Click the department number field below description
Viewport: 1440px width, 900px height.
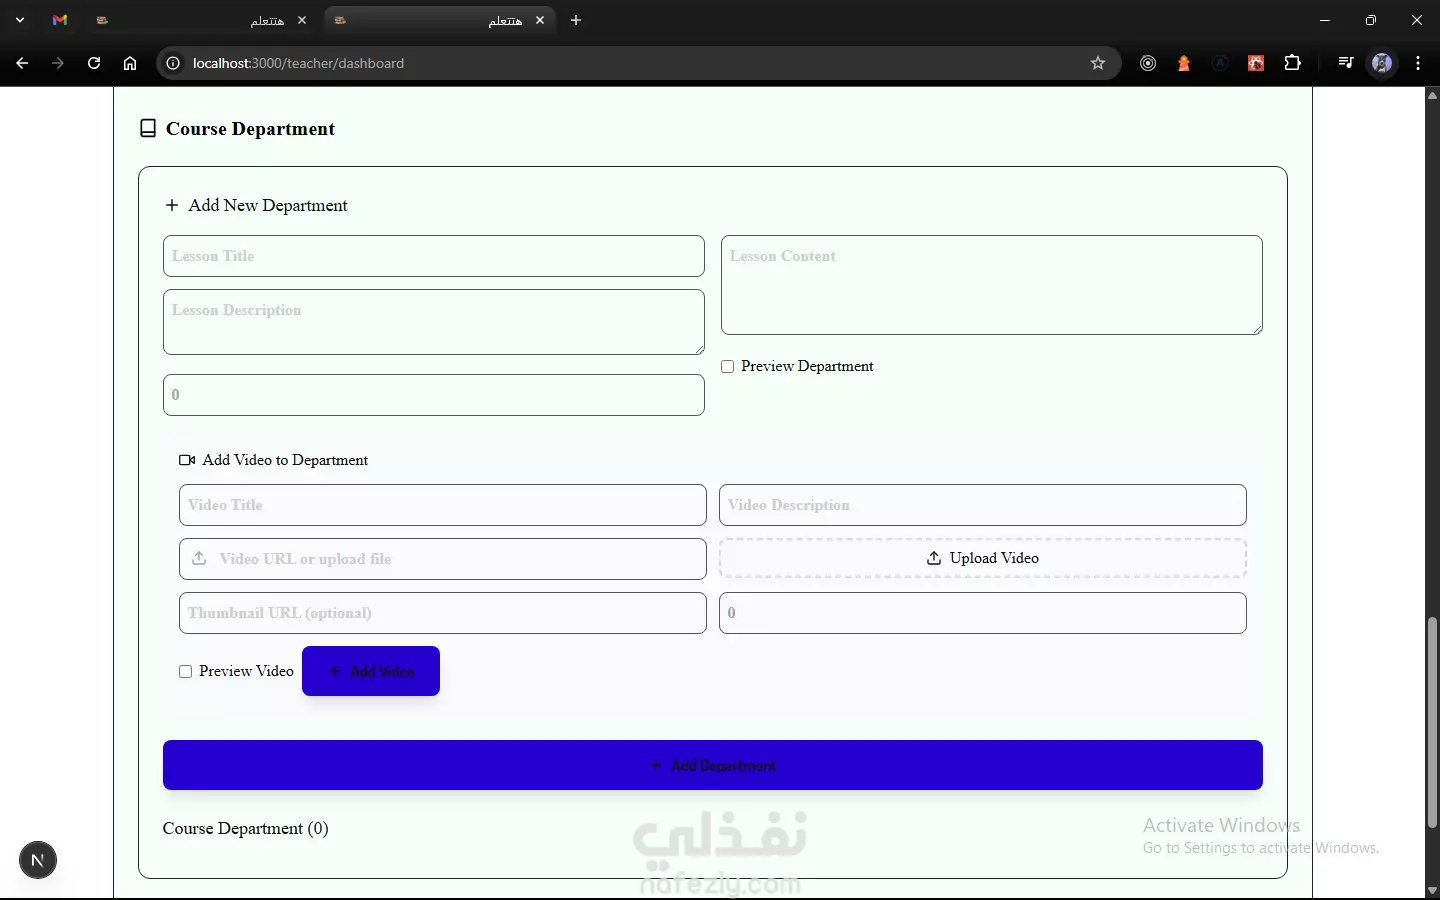(x=434, y=395)
